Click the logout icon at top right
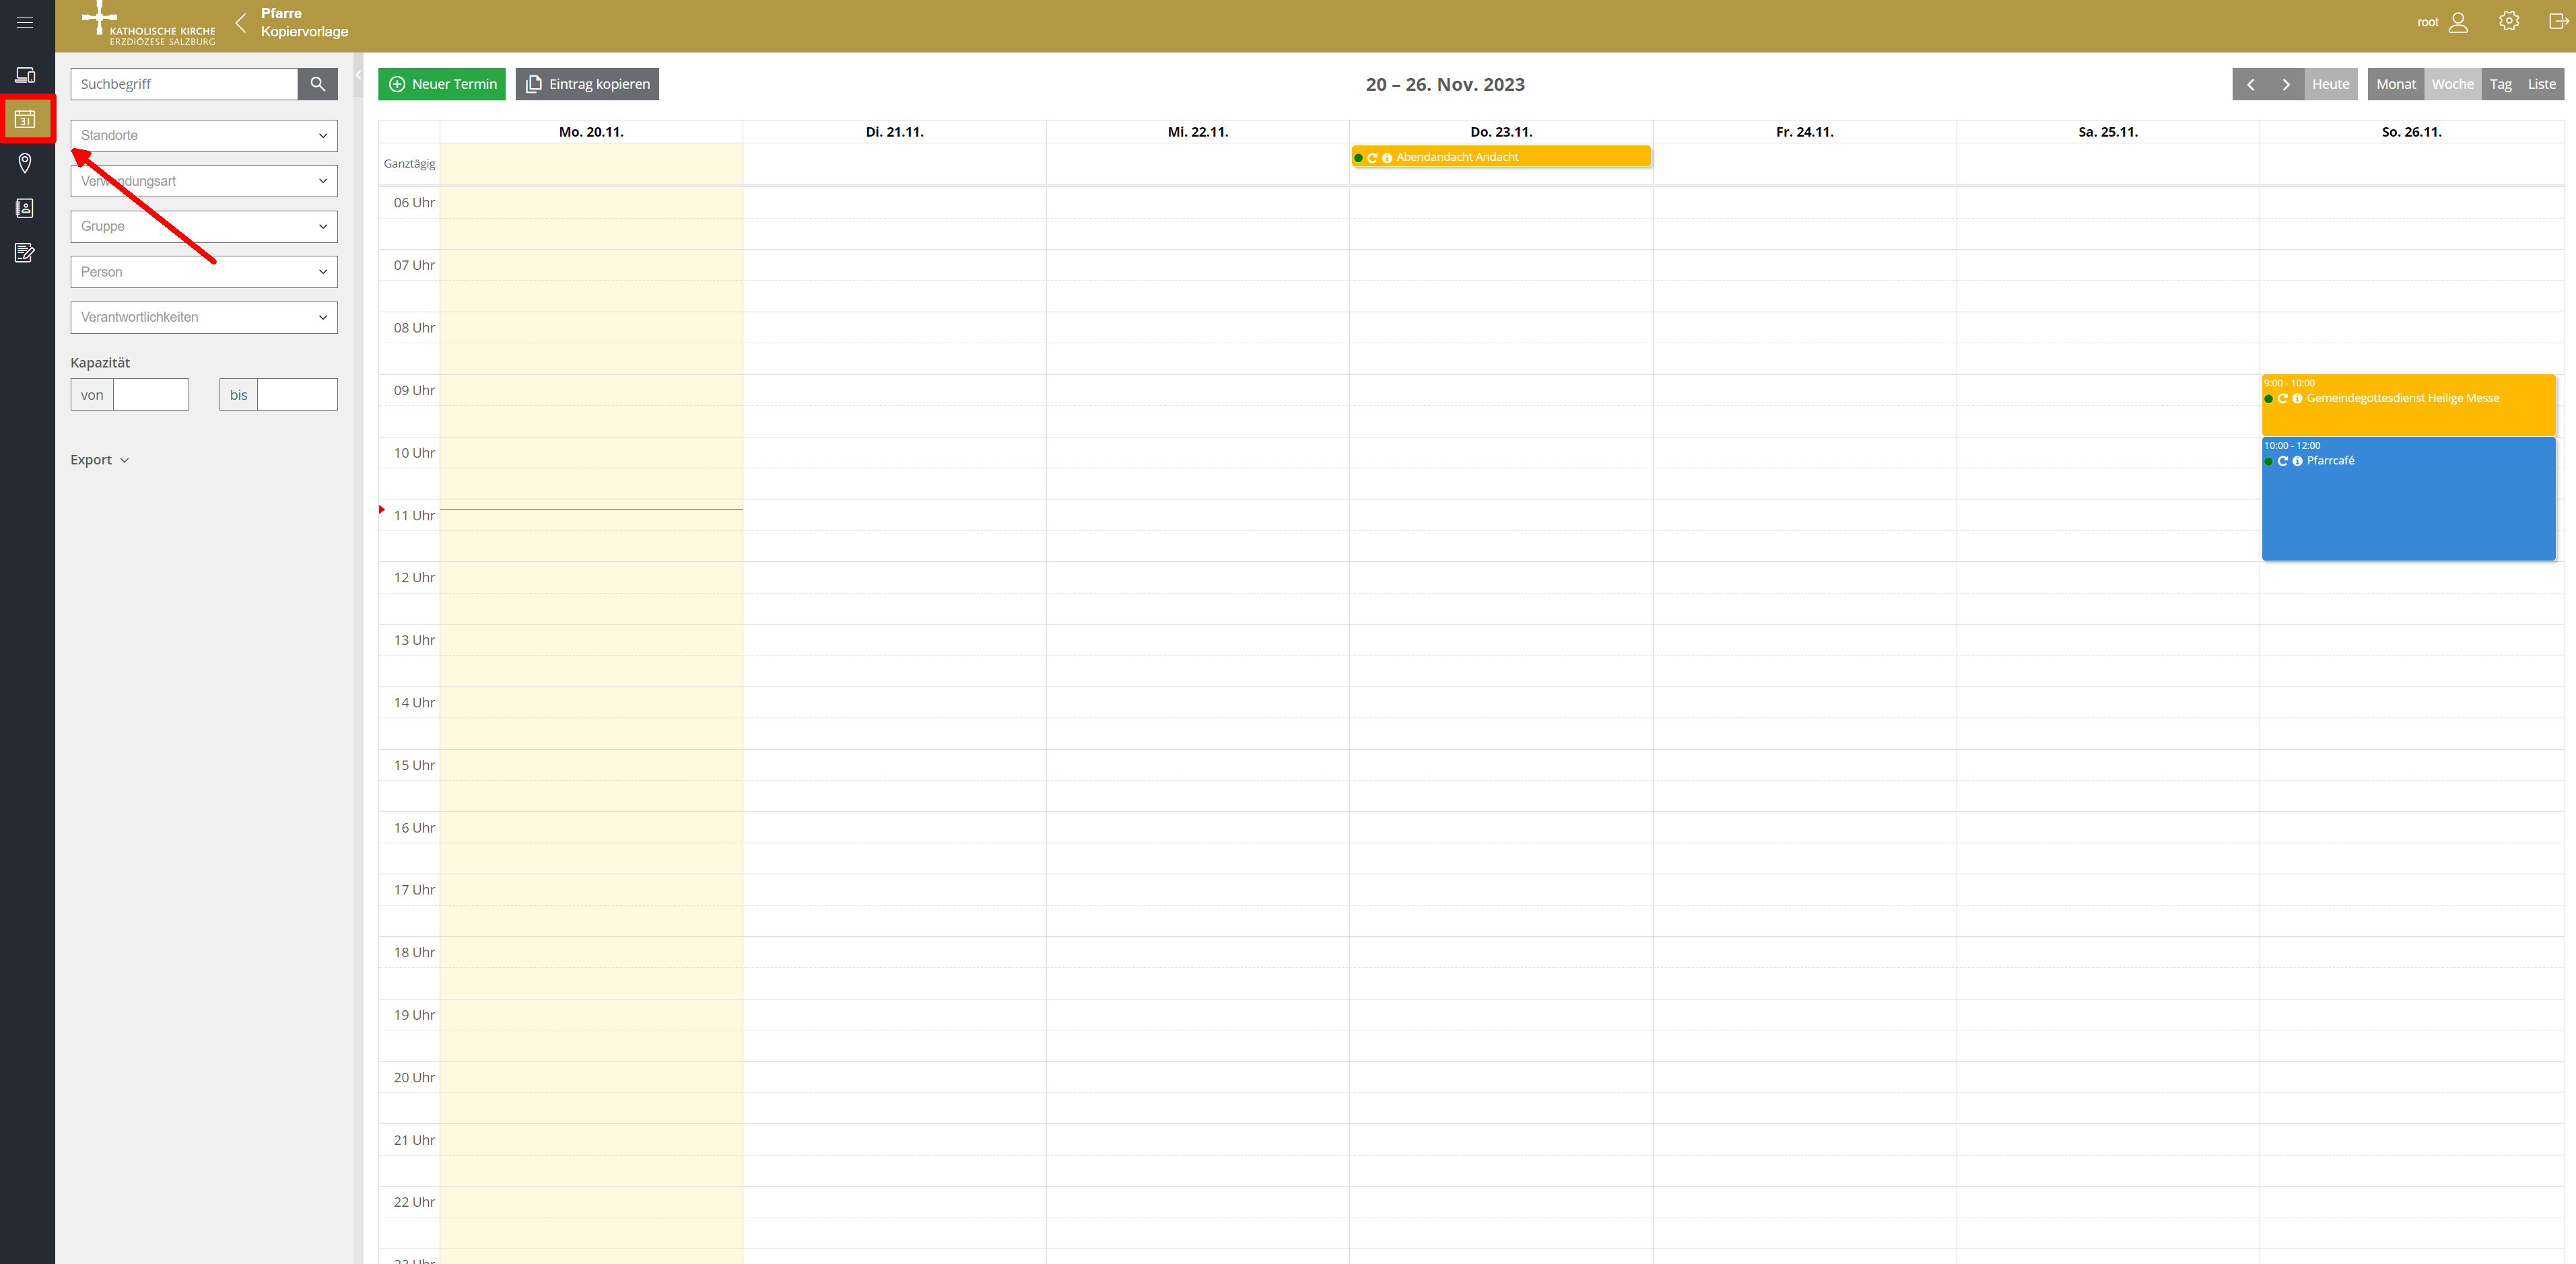 (2558, 21)
